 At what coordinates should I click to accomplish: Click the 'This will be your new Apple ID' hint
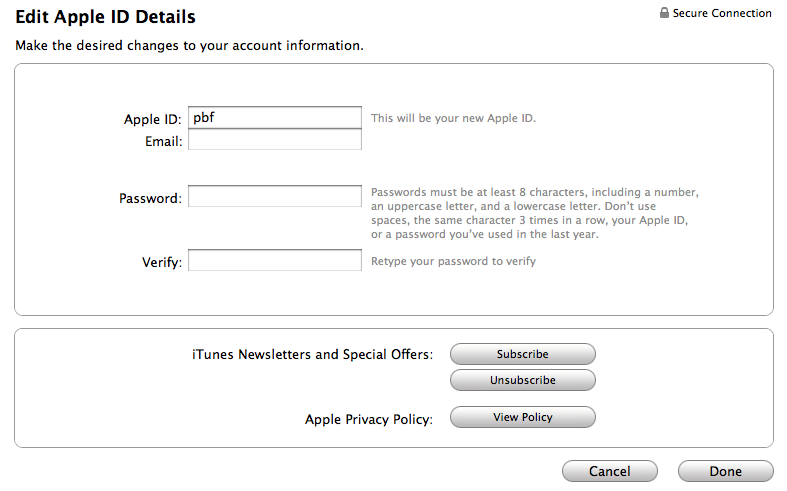pyautogui.click(x=453, y=118)
